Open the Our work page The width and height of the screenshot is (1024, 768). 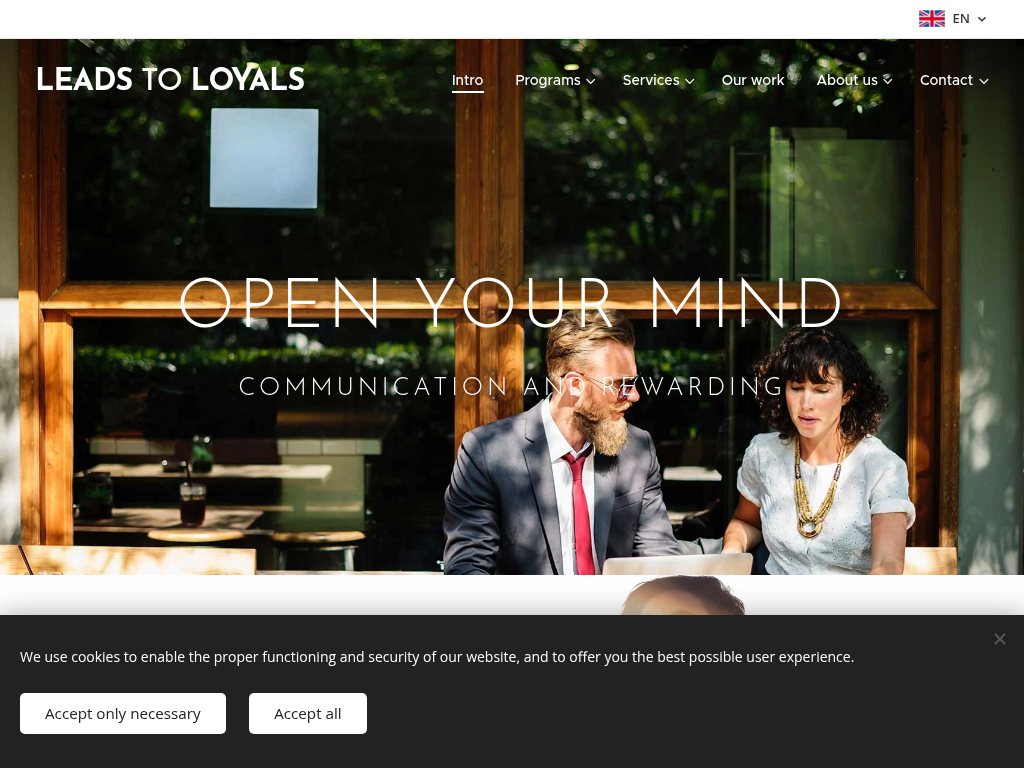[752, 80]
